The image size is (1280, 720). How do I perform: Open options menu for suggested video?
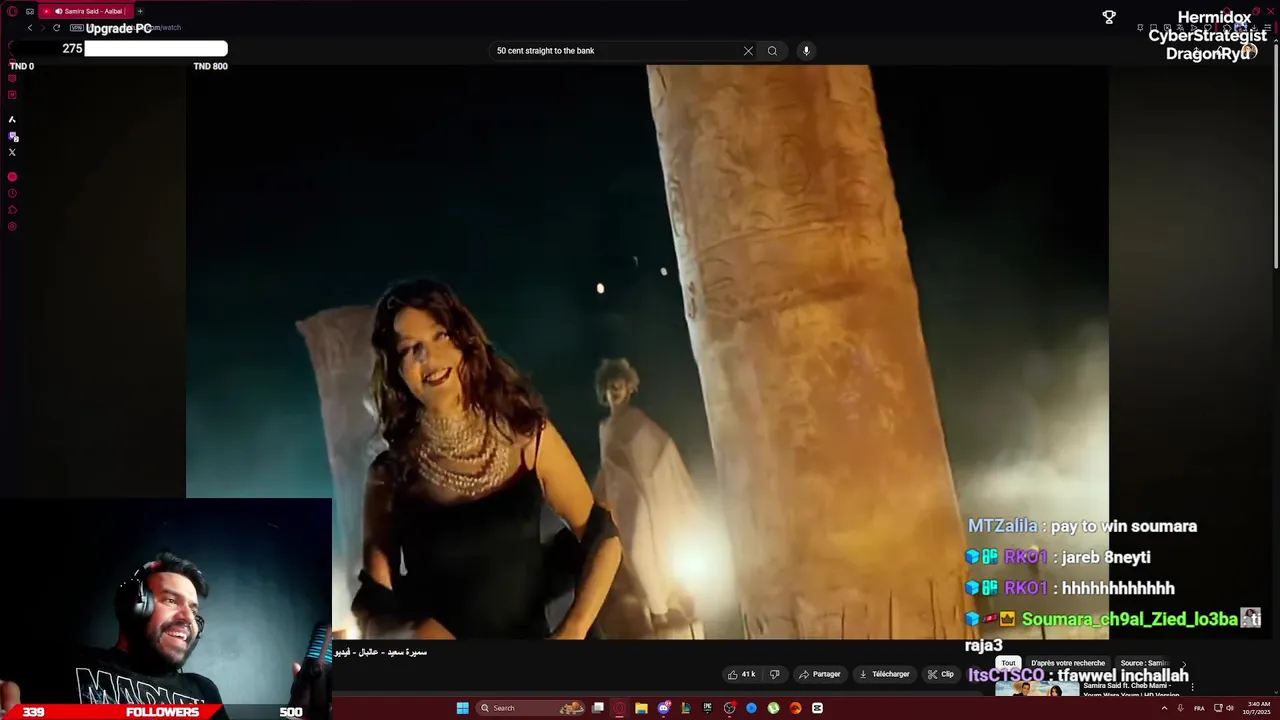coord(1192,687)
